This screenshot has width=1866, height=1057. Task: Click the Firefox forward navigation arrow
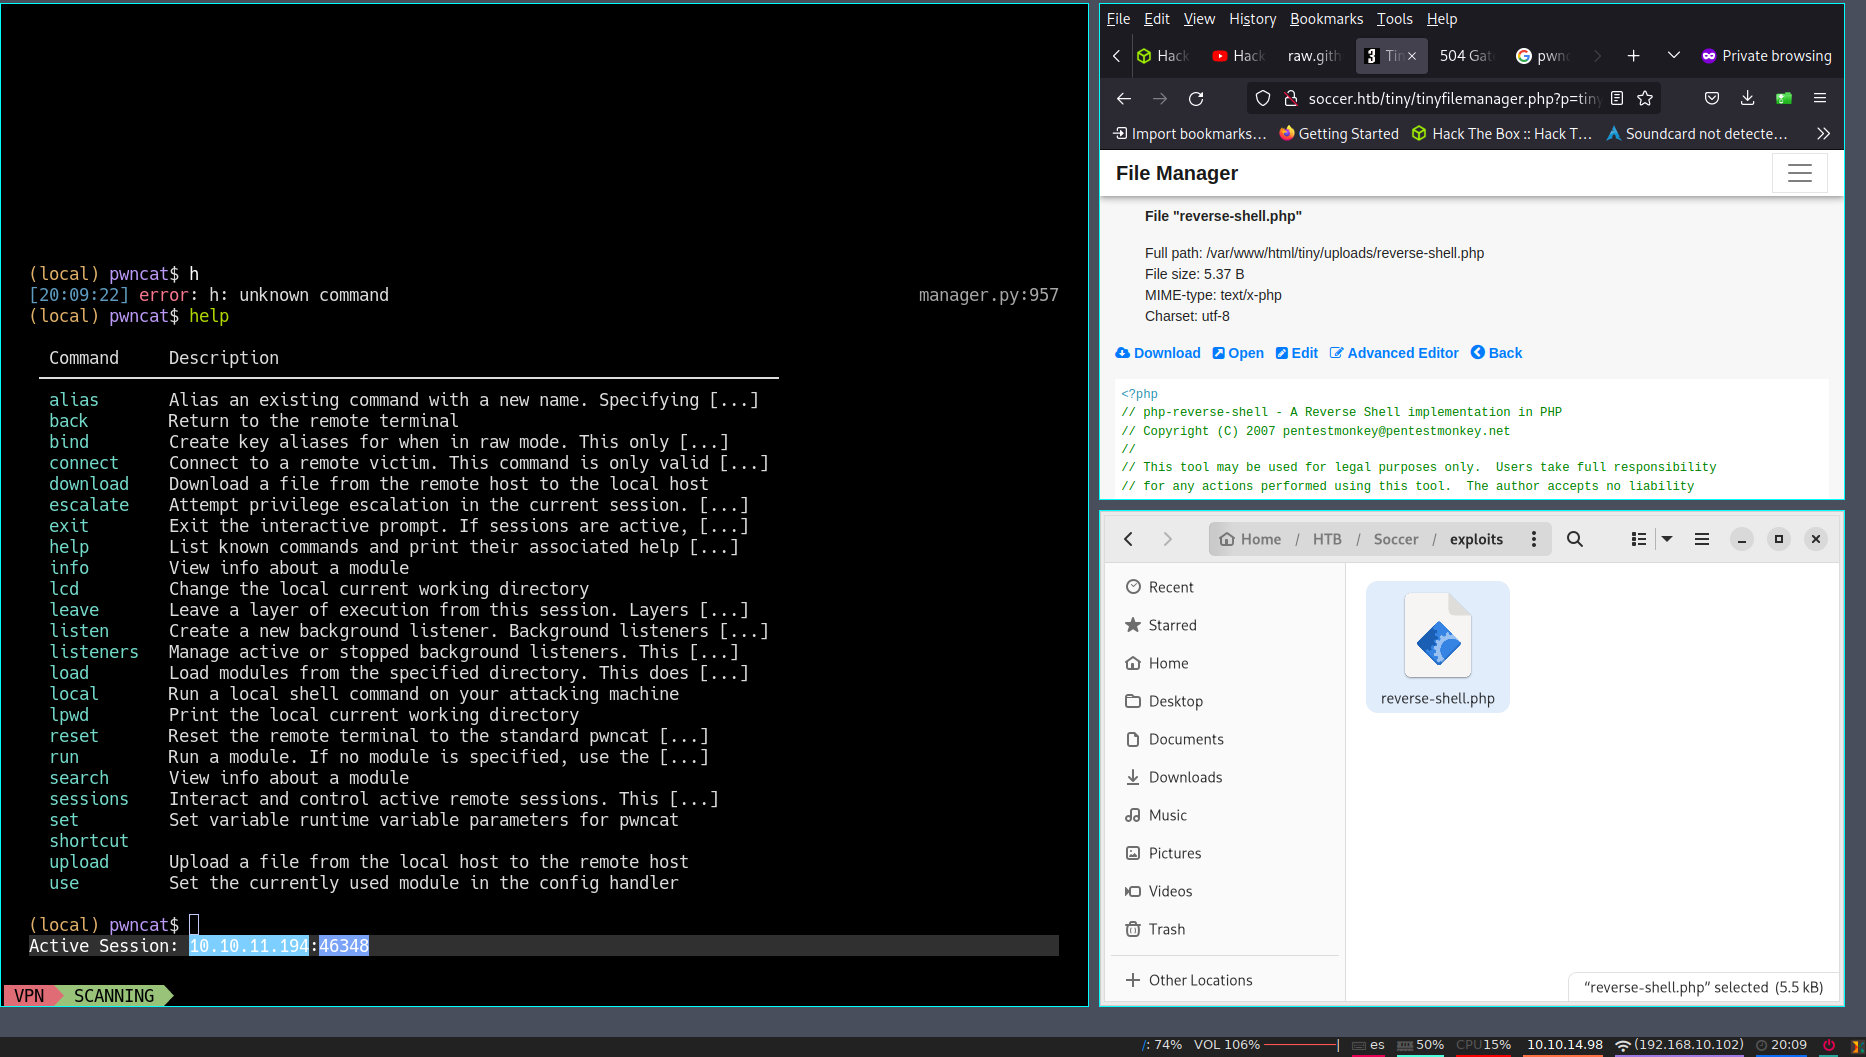[1160, 98]
